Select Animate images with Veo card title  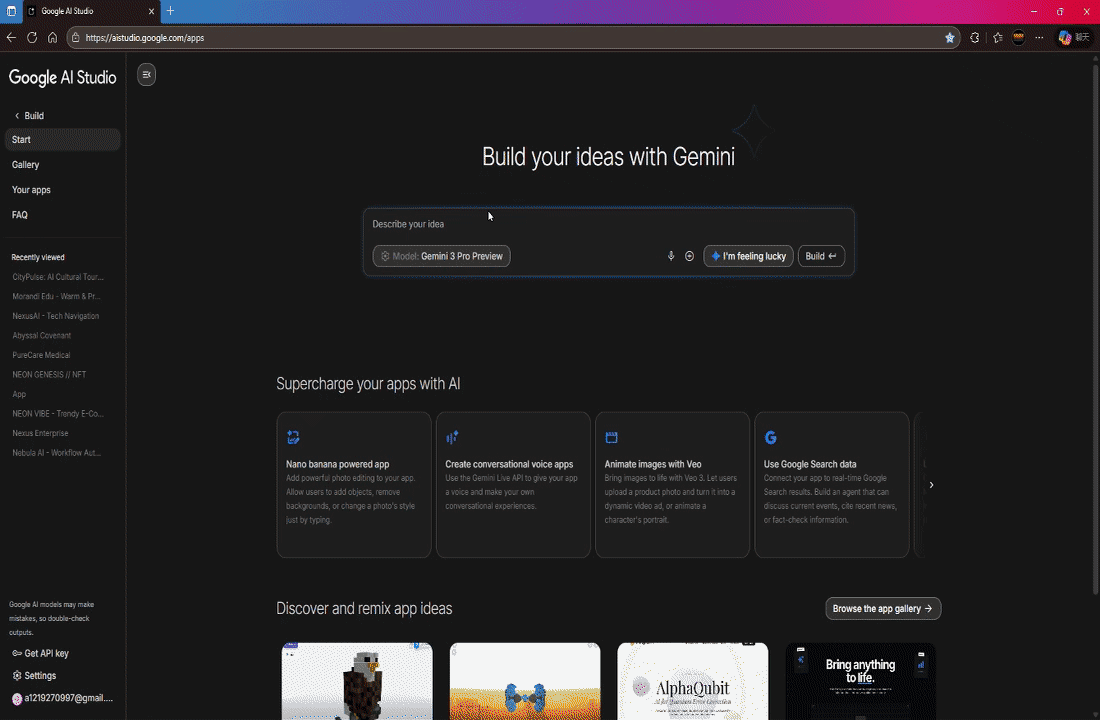coord(653,465)
